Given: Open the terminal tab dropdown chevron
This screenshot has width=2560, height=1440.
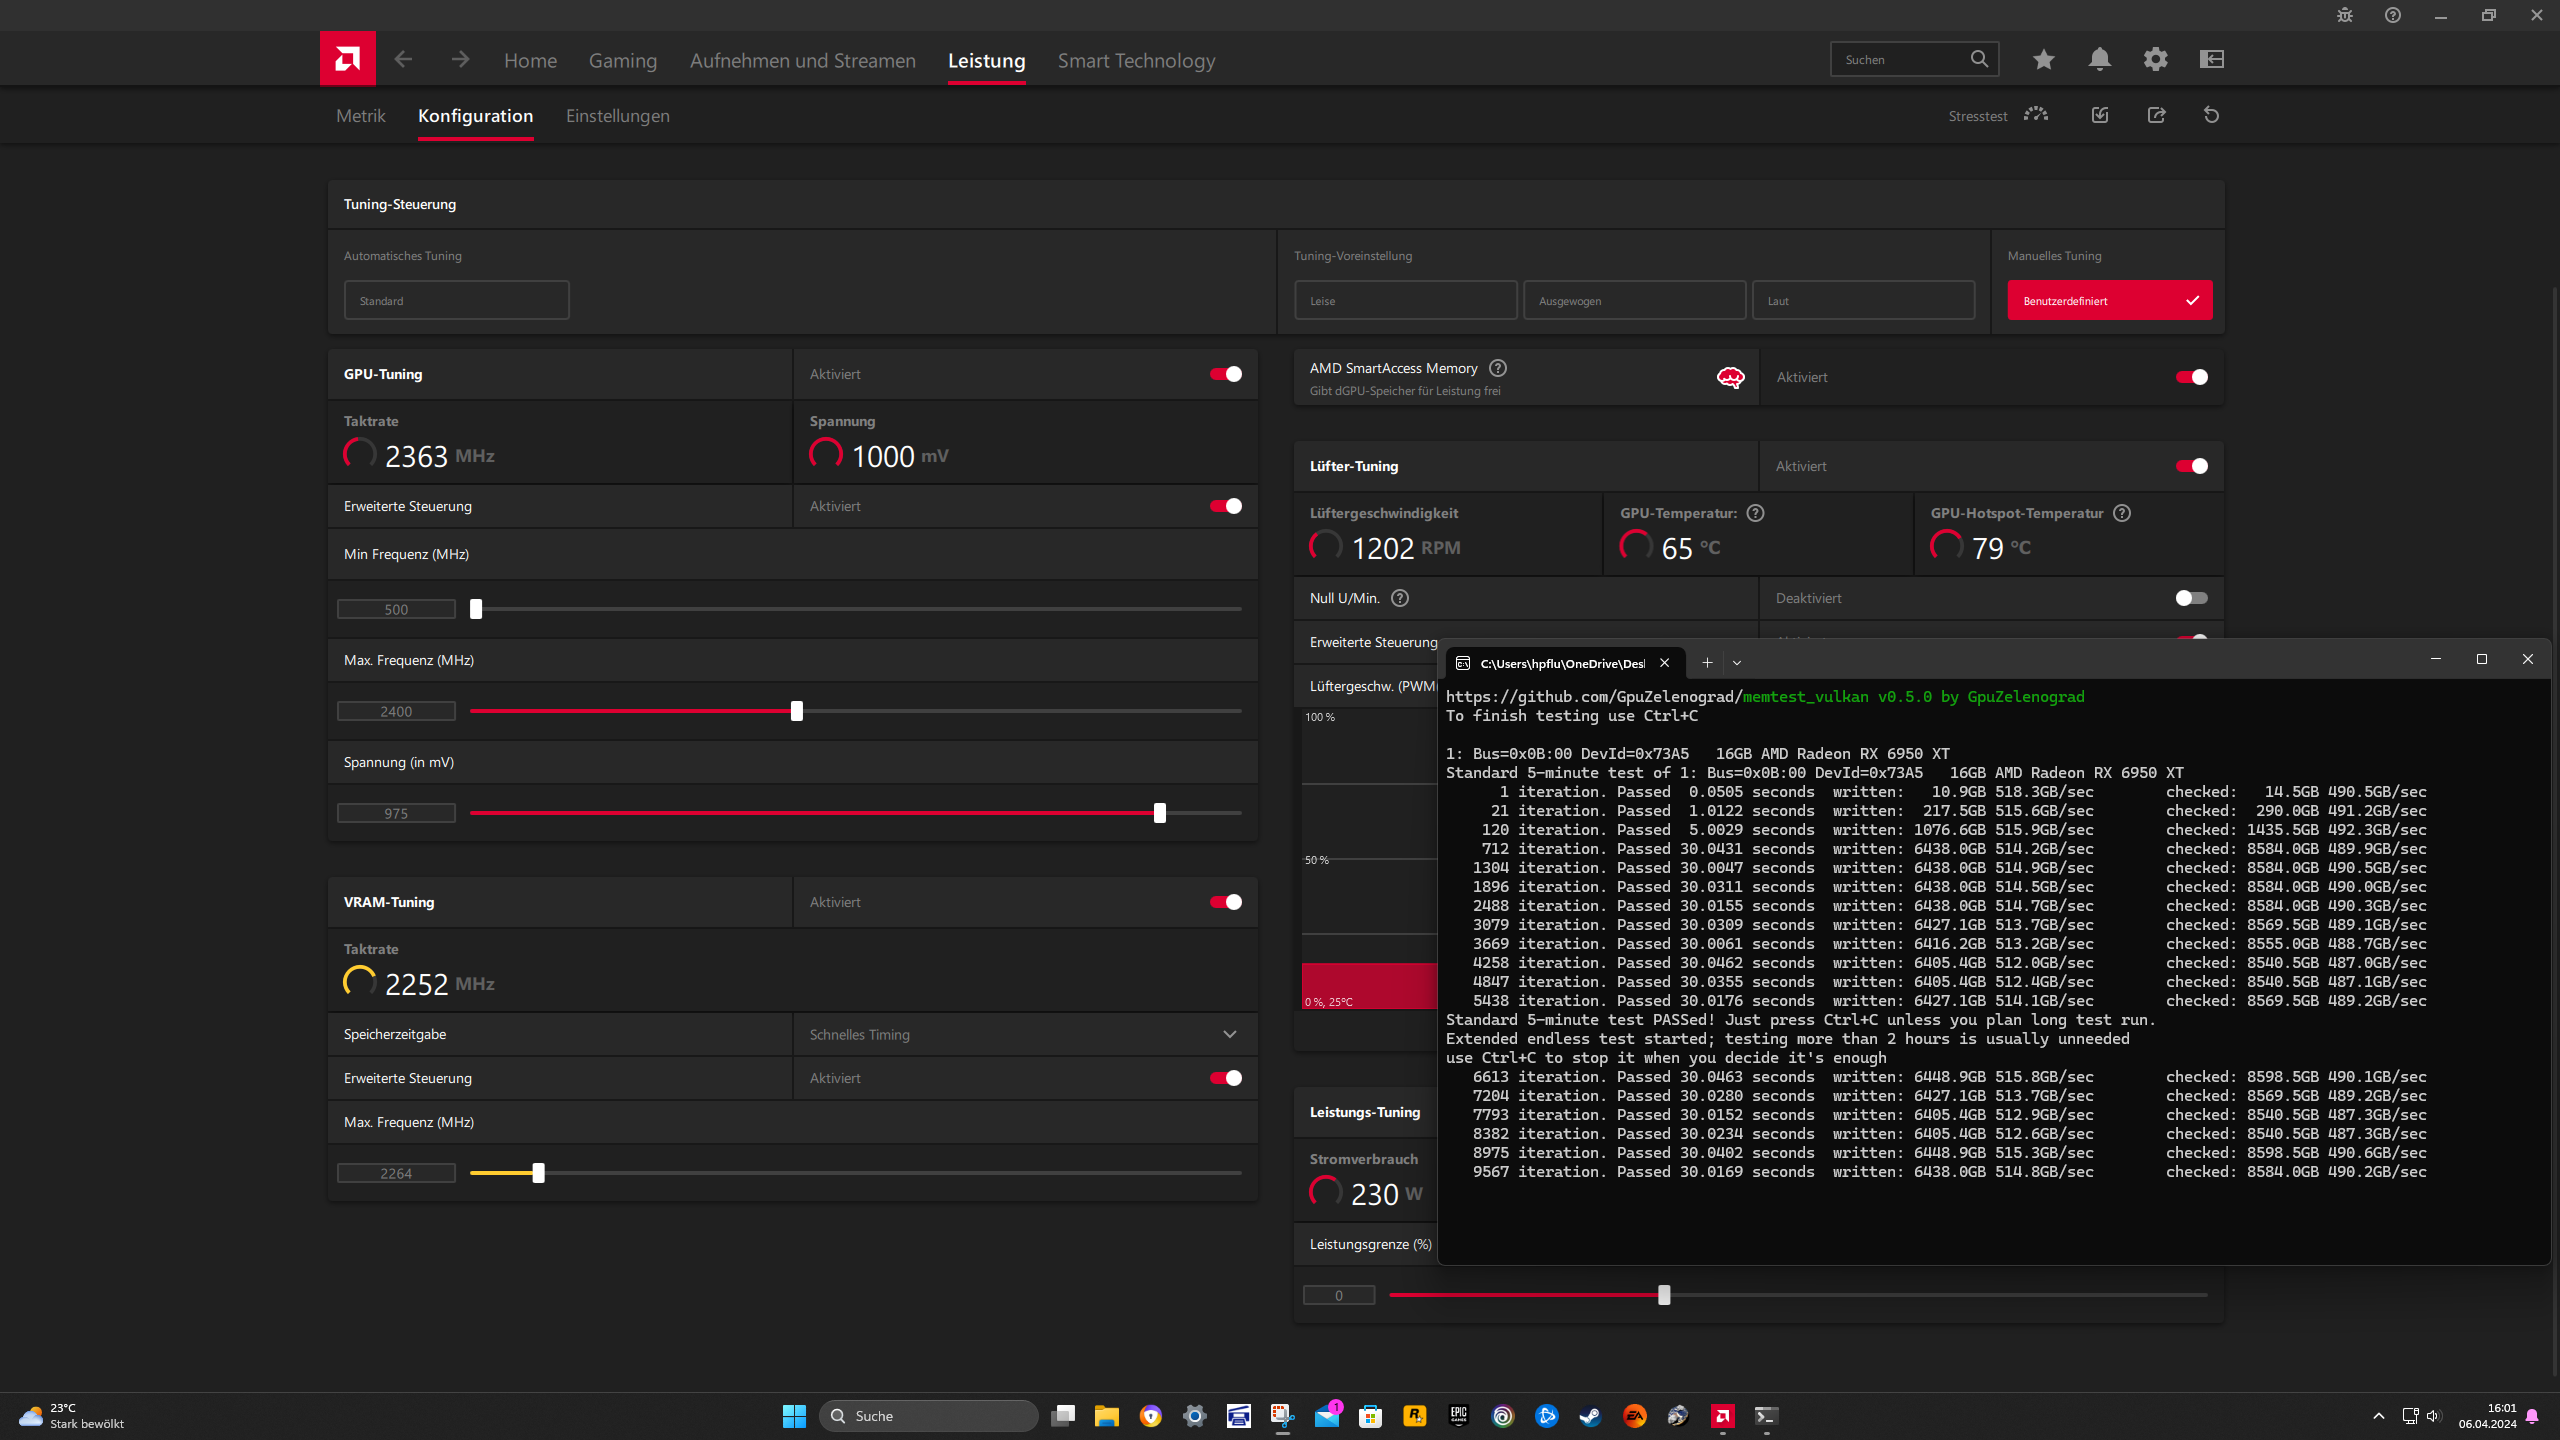Looking at the screenshot, I should [1737, 663].
